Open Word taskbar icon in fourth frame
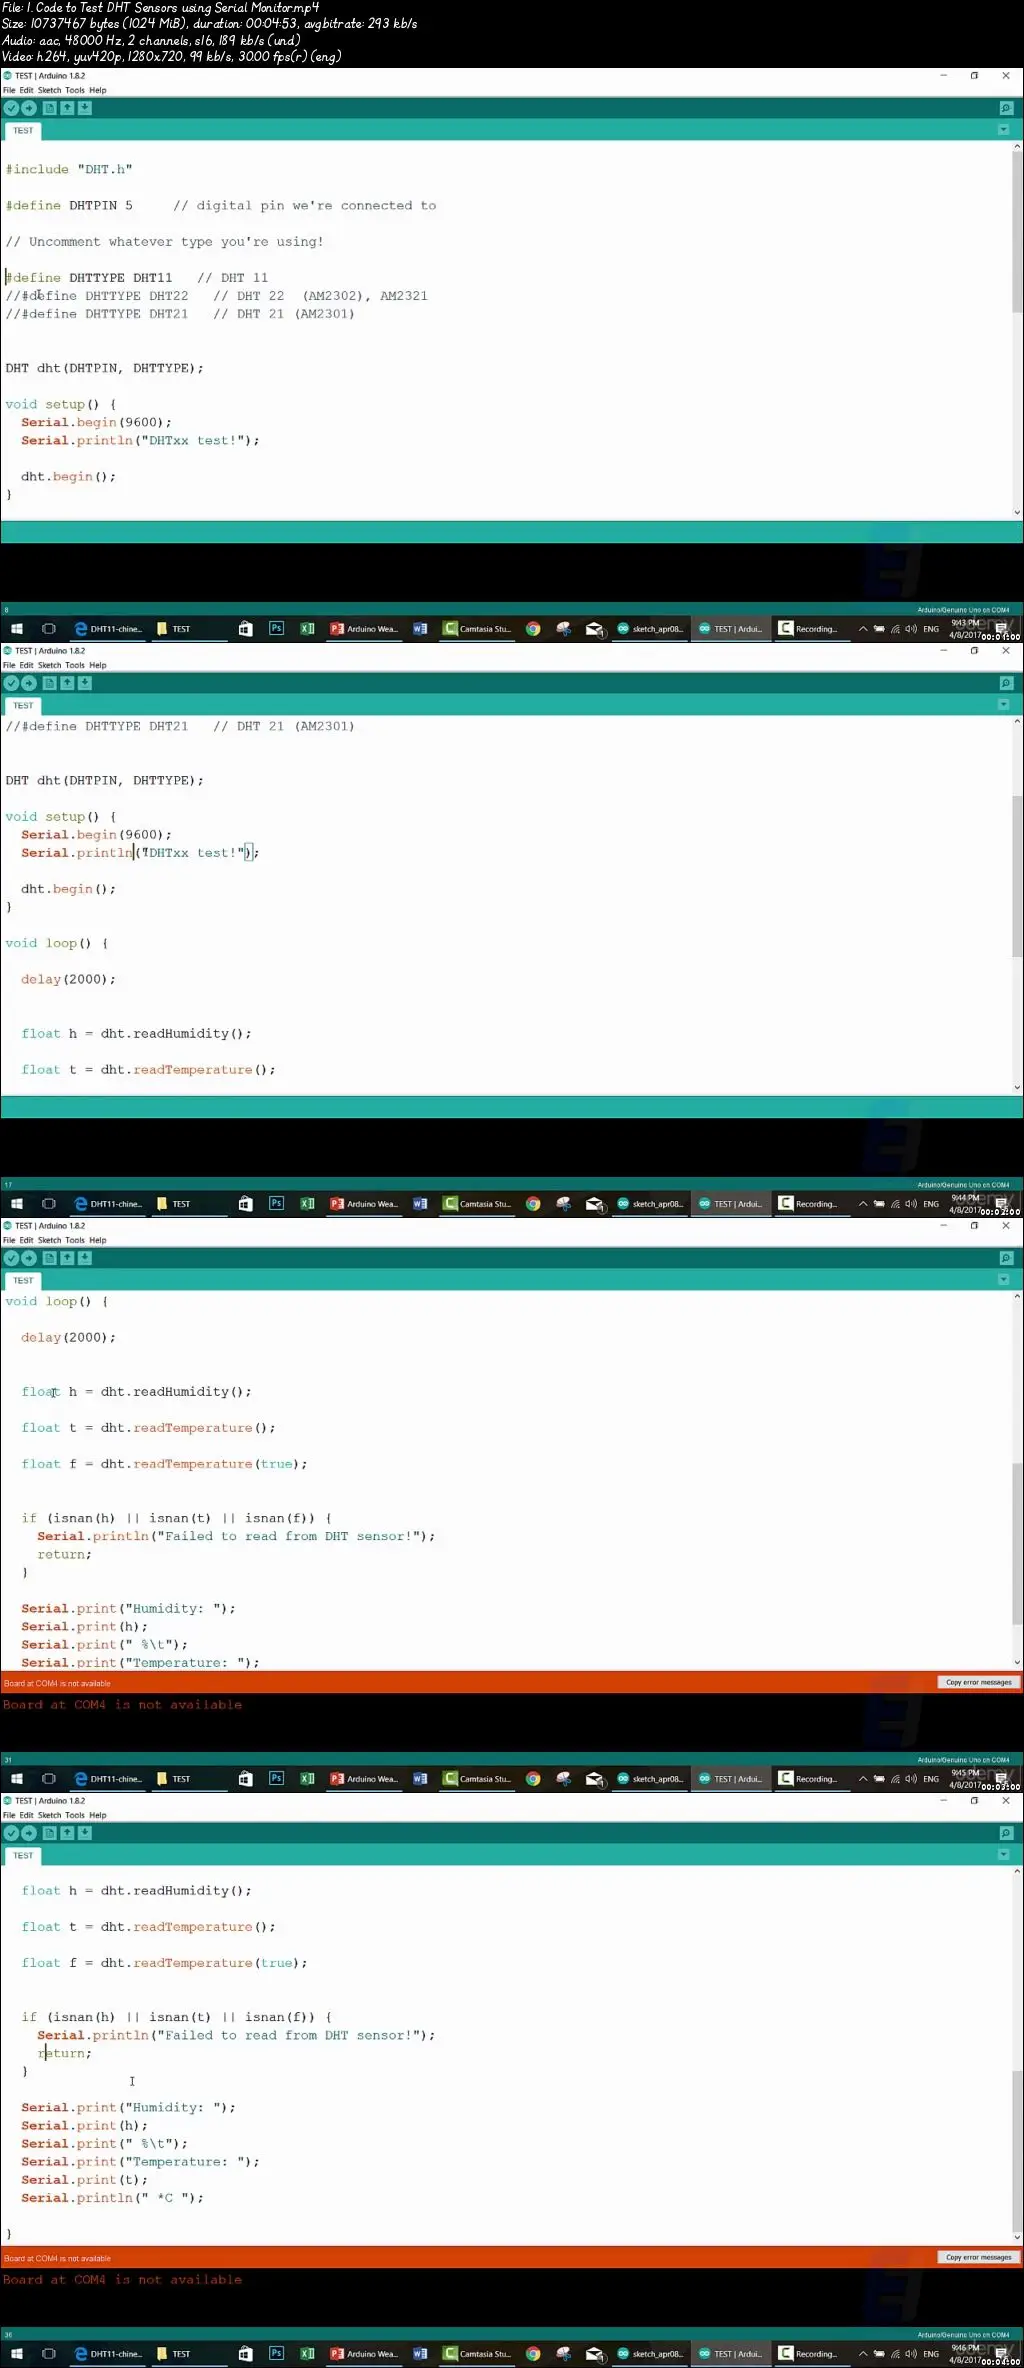1024x2368 pixels. (420, 2354)
